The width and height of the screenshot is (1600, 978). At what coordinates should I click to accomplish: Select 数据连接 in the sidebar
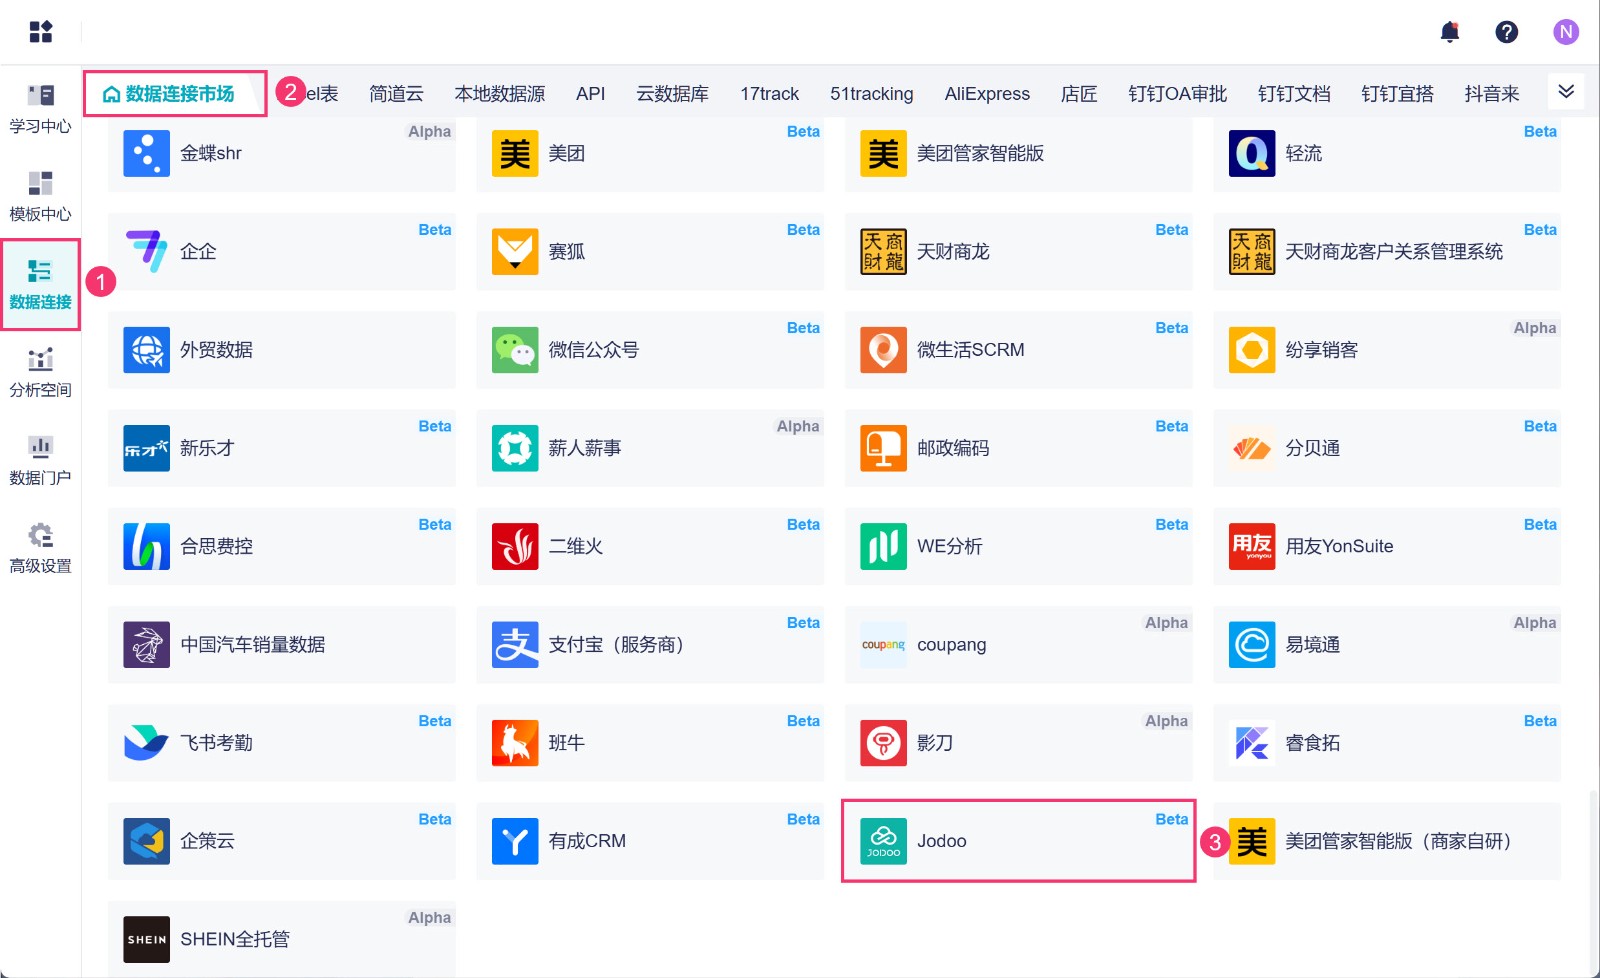point(40,285)
